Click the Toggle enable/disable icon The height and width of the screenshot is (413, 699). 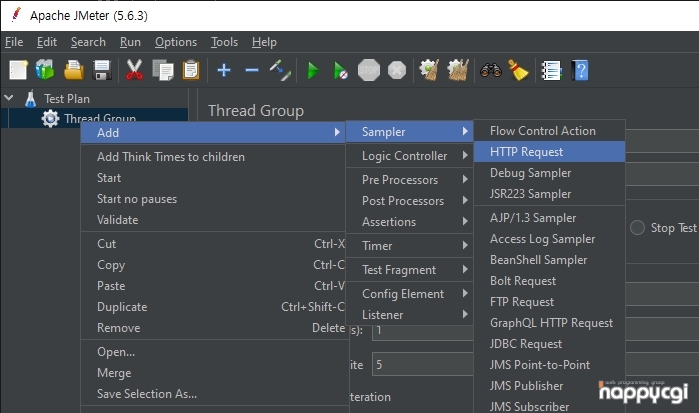(x=280, y=70)
